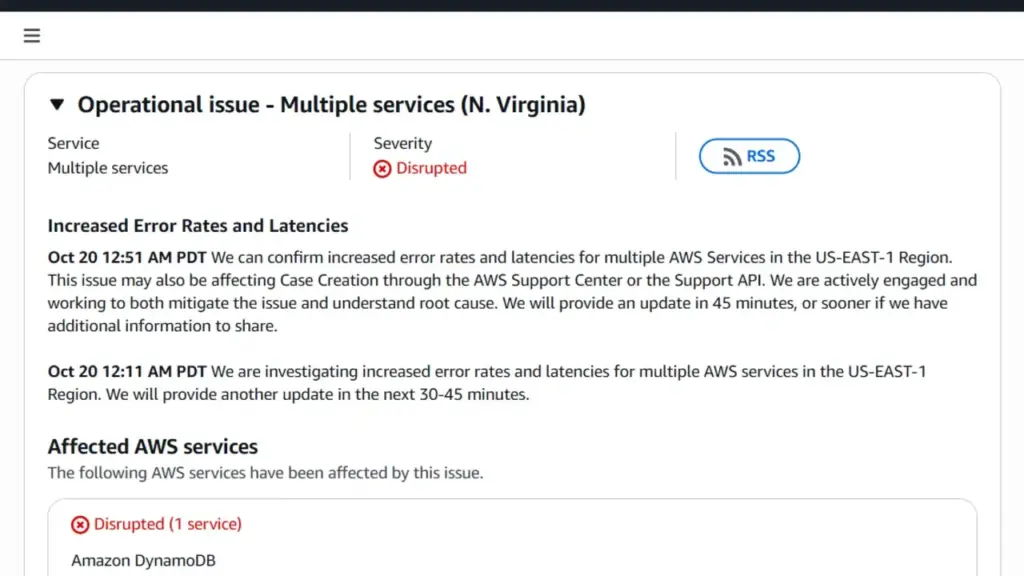Open the hamburger navigation menu
Viewport: 1024px width, 576px height.
tap(32, 36)
